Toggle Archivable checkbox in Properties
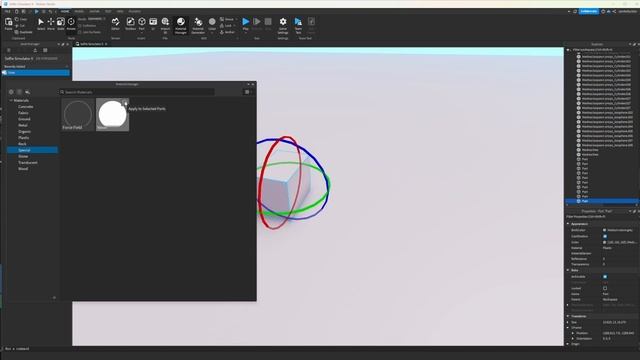Viewport: 640px width, 360px height. click(x=605, y=277)
